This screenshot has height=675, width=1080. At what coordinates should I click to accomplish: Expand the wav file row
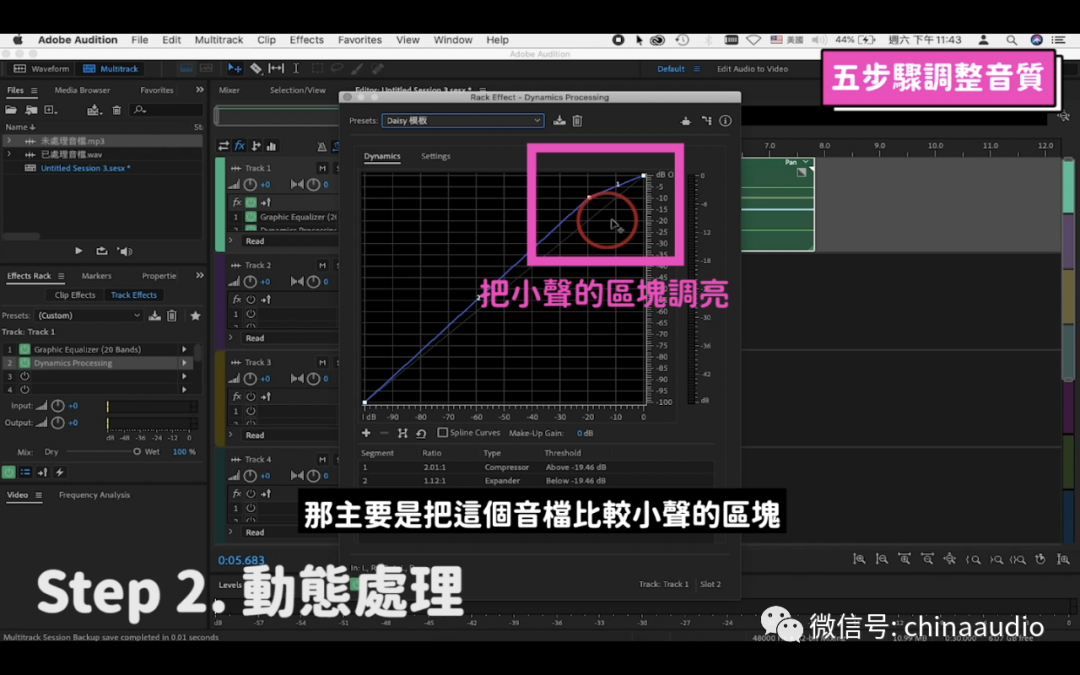click(x=9, y=154)
